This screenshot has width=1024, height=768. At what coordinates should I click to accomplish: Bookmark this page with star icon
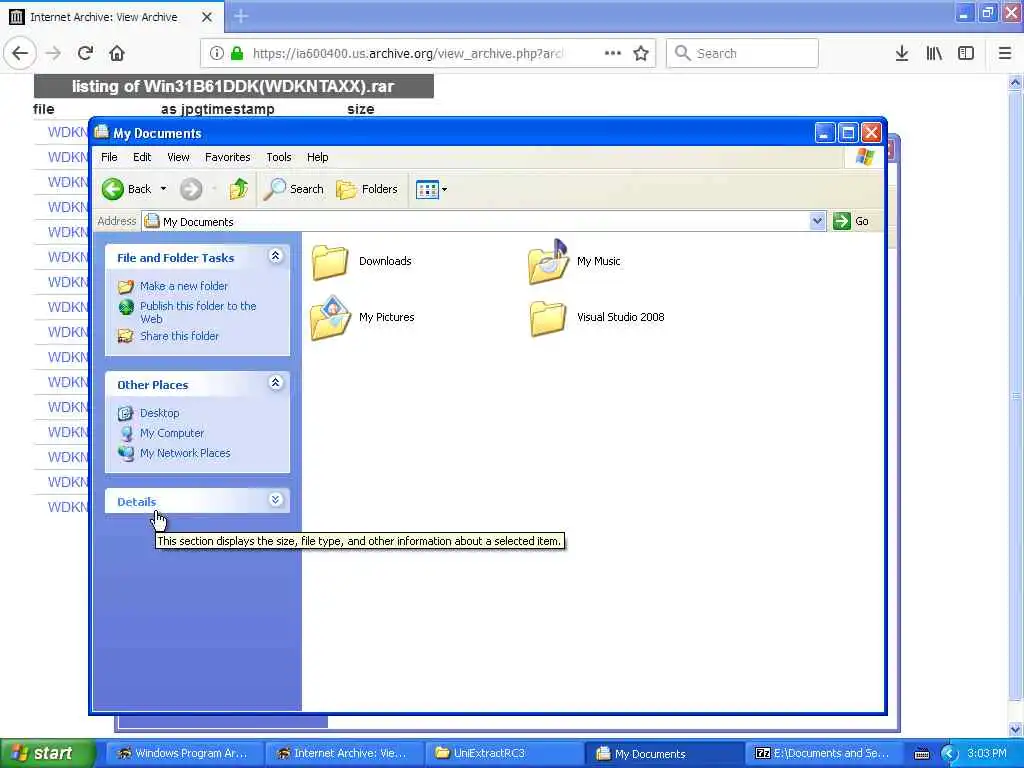[x=641, y=54]
